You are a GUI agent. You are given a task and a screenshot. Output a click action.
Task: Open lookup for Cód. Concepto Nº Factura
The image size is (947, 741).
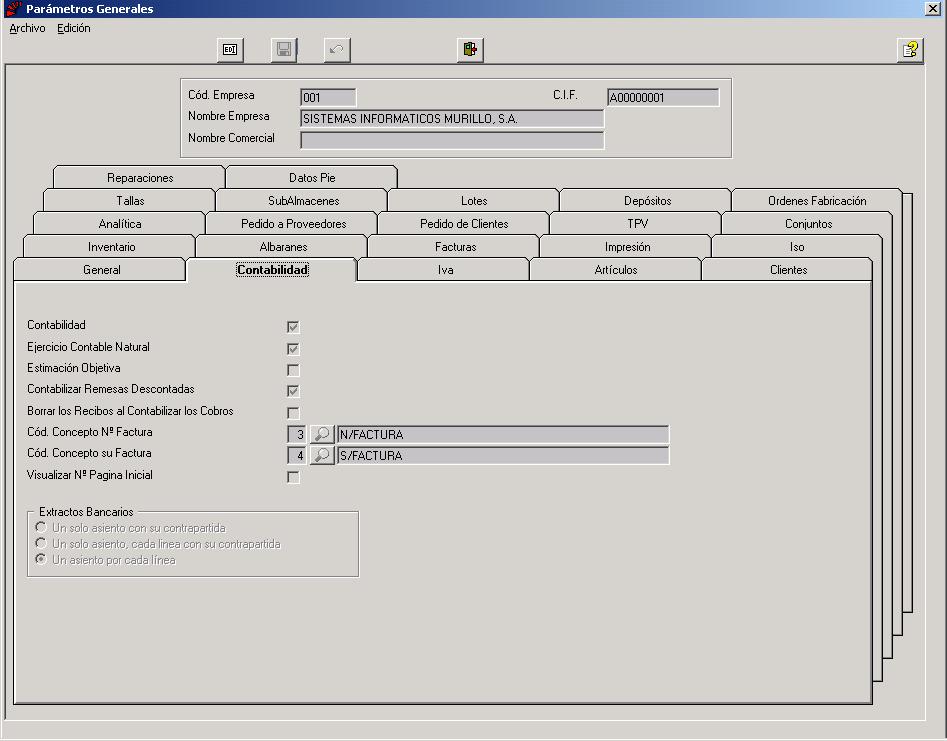tap(322, 434)
